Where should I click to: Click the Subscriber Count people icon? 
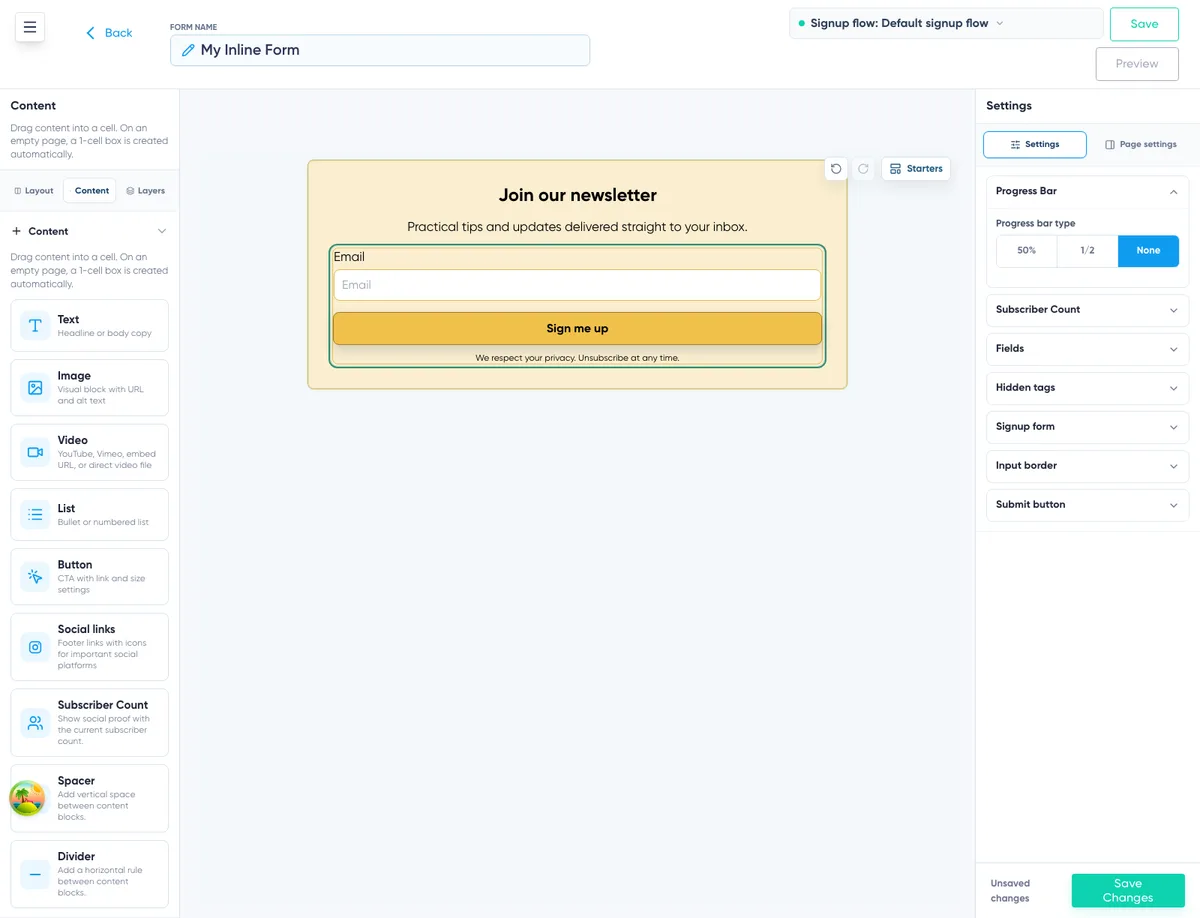(35, 722)
